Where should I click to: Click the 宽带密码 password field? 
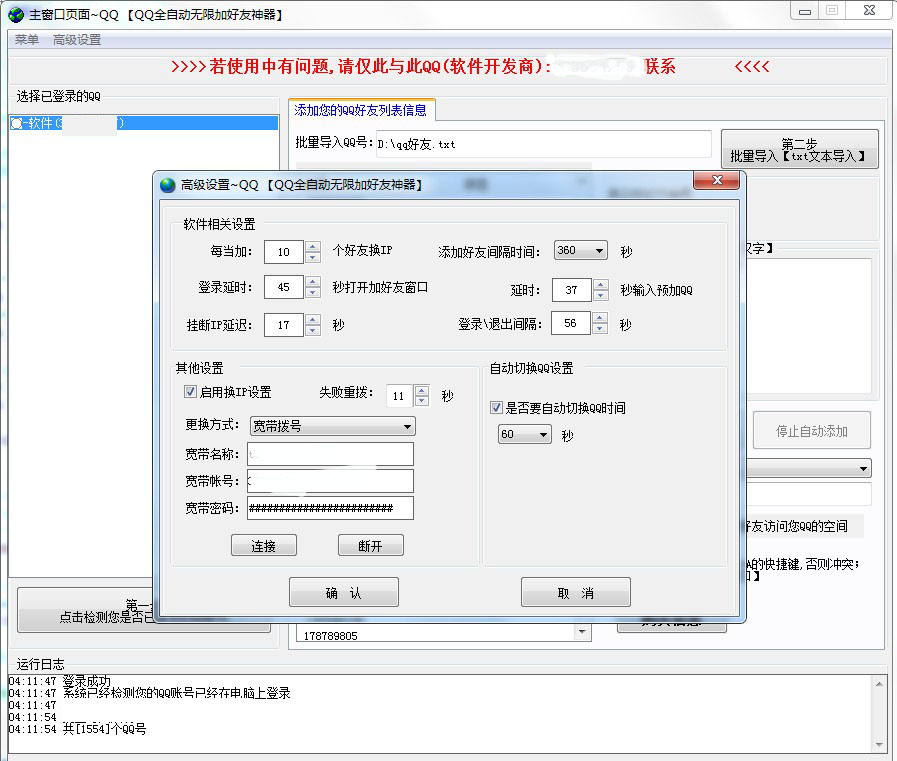click(x=330, y=508)
